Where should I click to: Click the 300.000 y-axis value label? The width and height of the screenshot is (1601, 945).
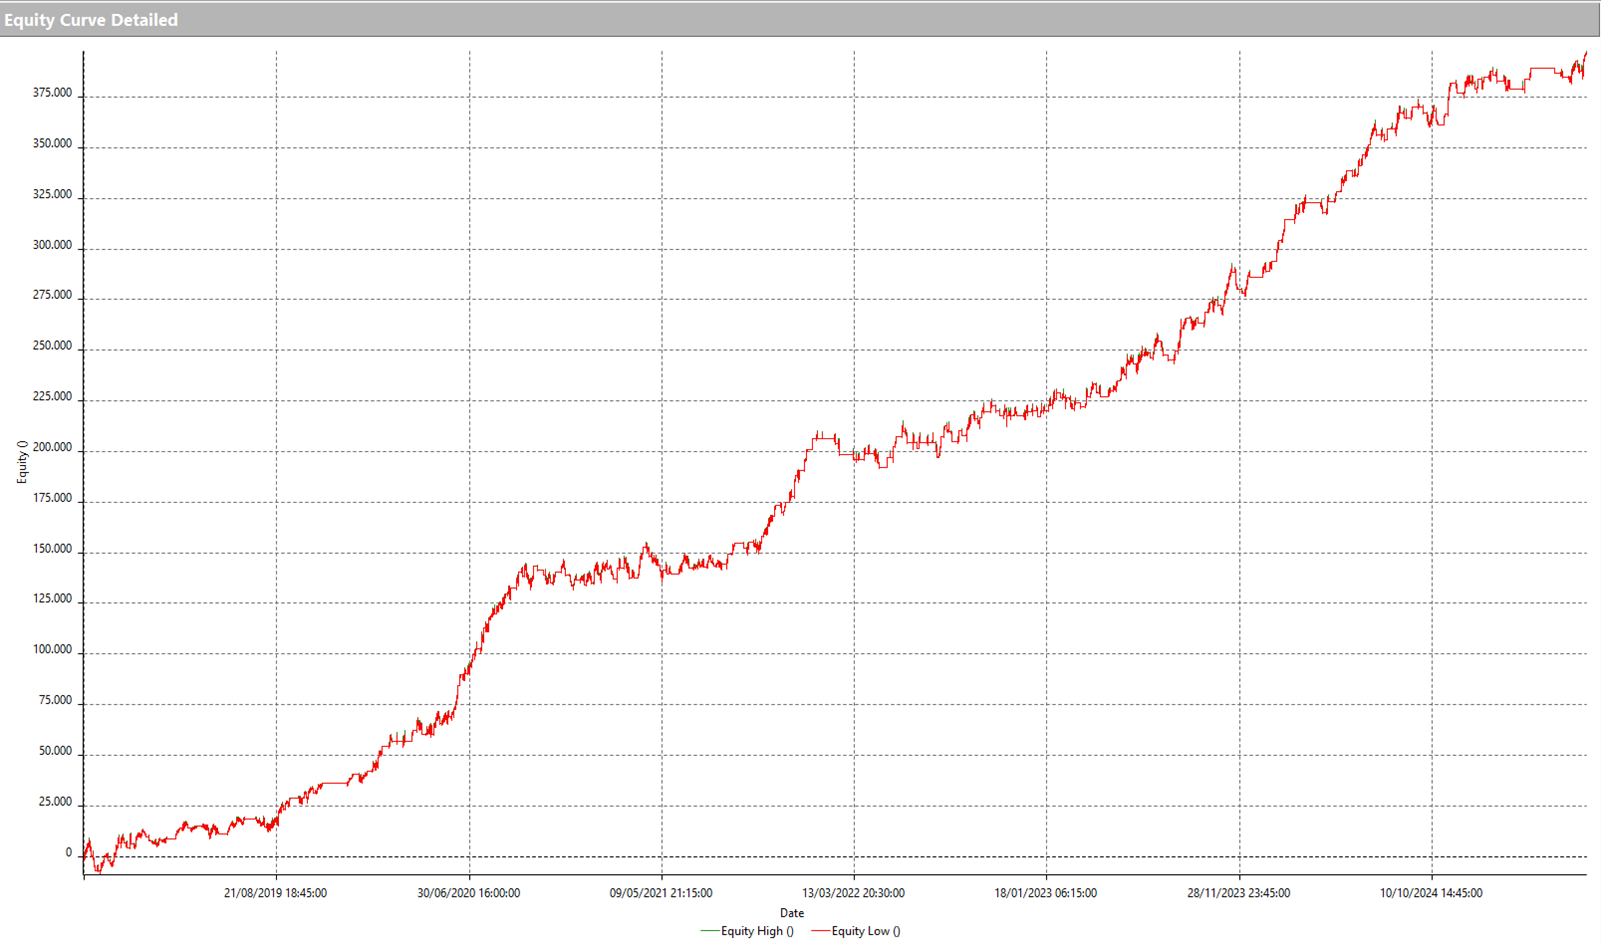(52, 245)
